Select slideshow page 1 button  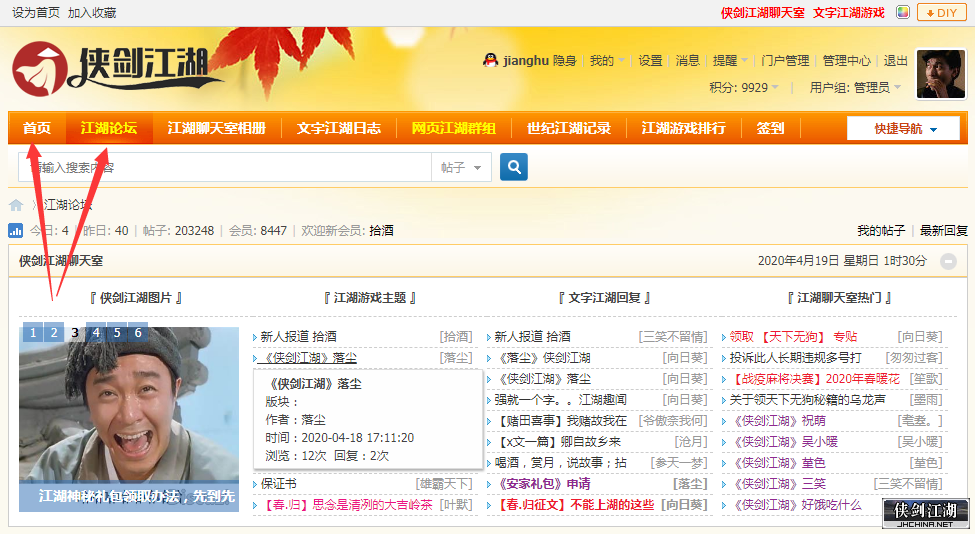tap(33, 333)
